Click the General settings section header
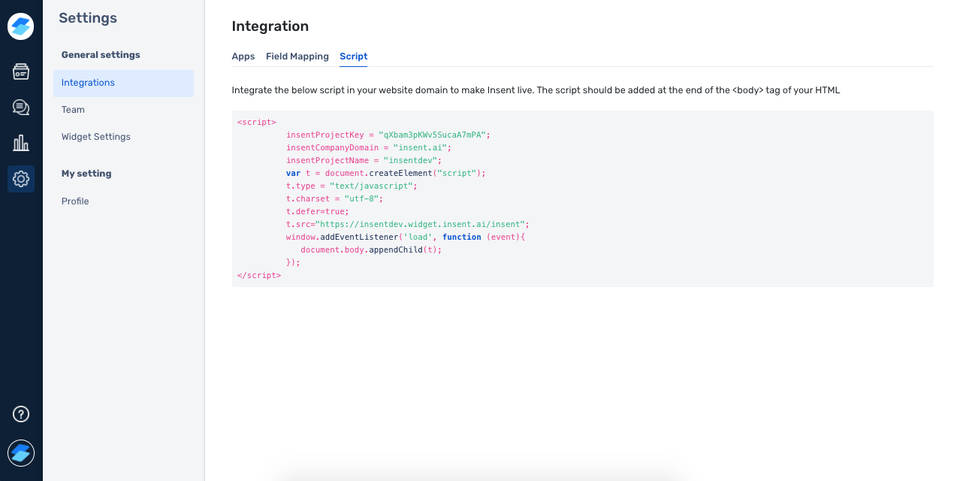Viewport: 960px width, 481px height. tap(101, 55)
